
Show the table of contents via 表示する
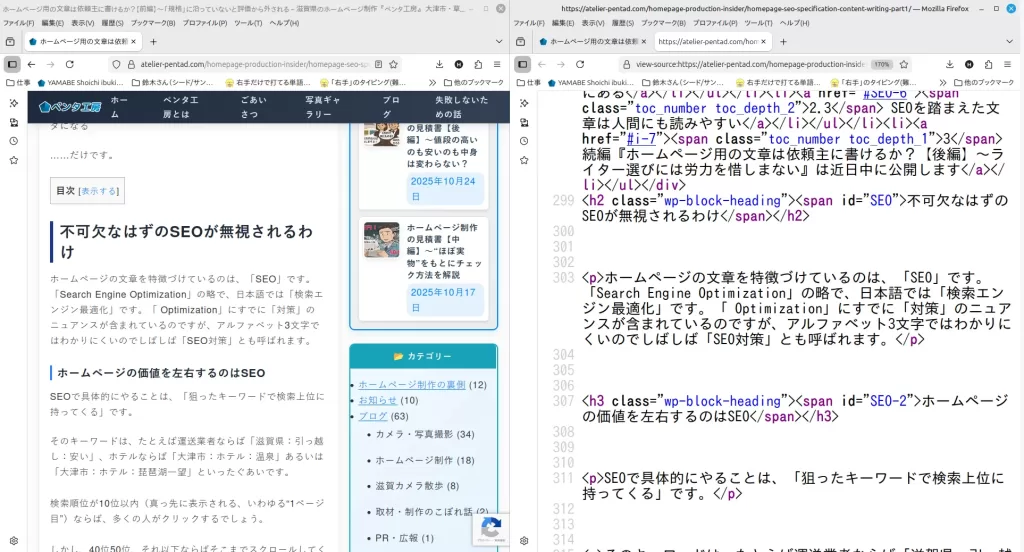click(x=99, y=191)
